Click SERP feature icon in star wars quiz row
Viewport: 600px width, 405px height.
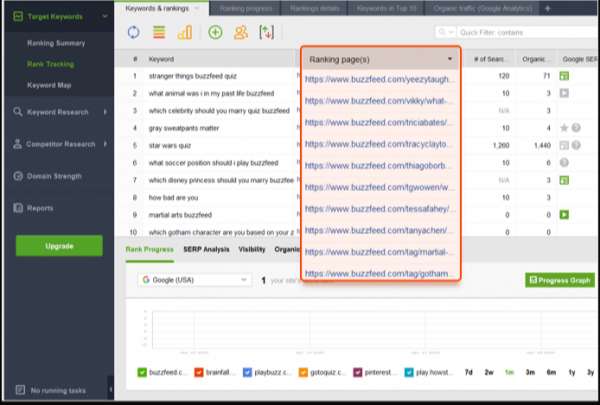coord(564,145)
